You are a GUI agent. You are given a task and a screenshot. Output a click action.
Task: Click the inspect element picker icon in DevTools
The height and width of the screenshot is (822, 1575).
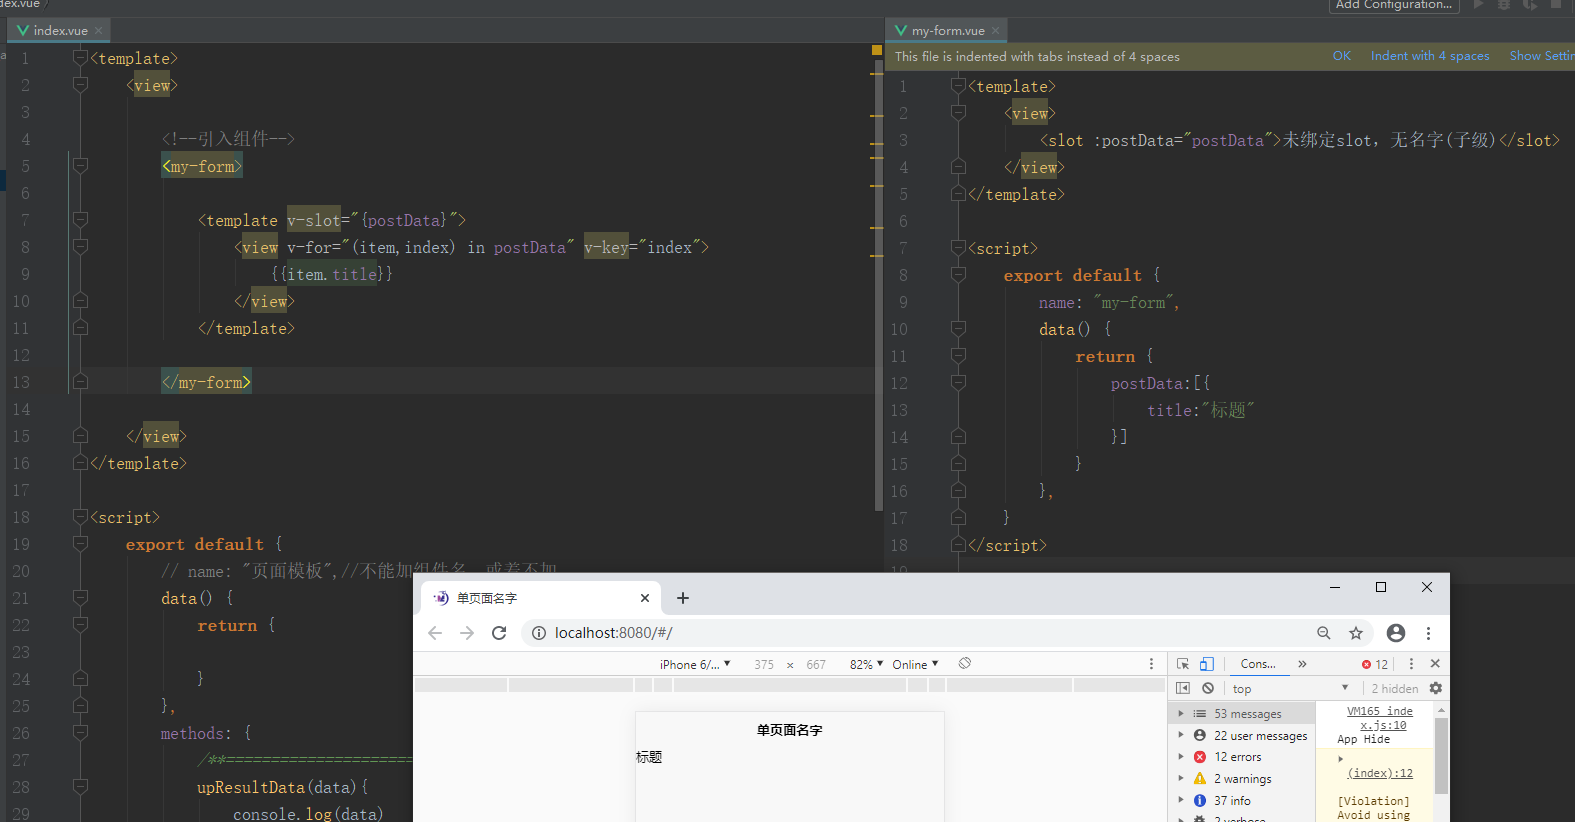[1183, 664]
